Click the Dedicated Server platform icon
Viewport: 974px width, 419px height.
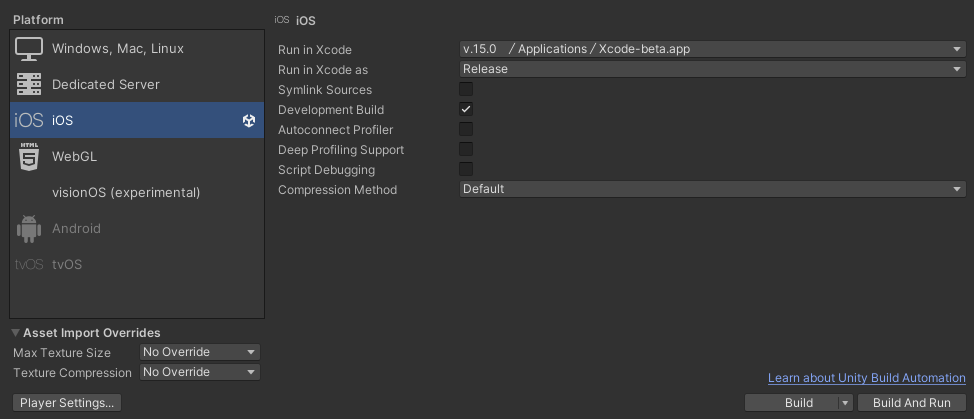[29, 84]
